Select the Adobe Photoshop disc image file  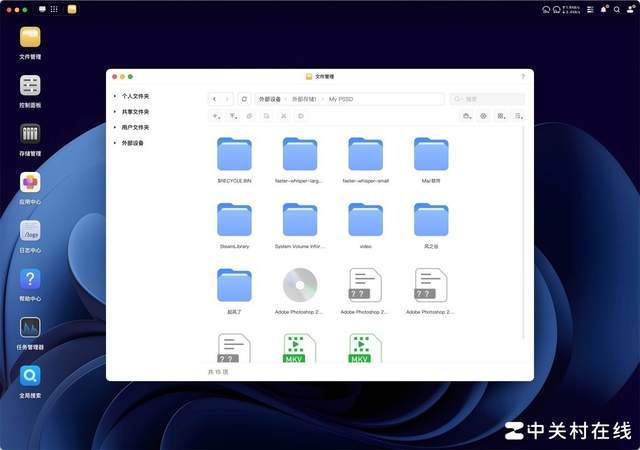point(300,291)
